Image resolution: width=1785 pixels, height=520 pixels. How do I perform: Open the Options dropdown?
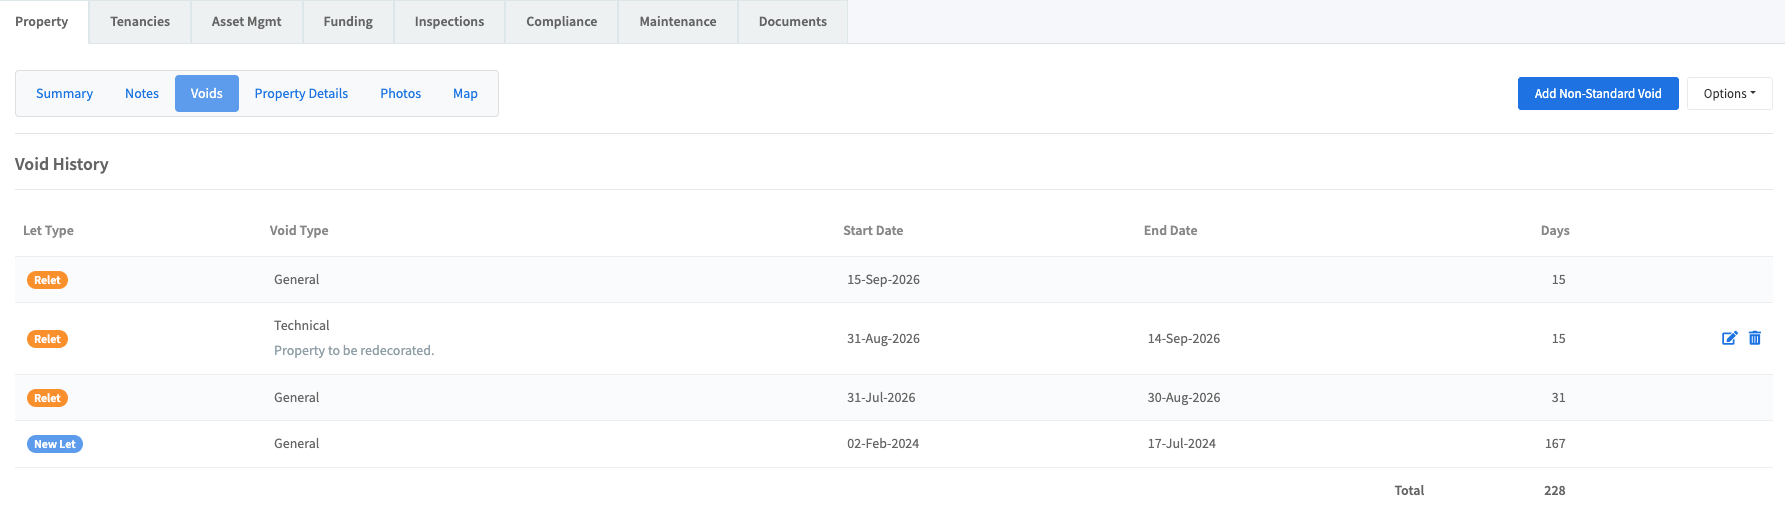point(1729,93)
